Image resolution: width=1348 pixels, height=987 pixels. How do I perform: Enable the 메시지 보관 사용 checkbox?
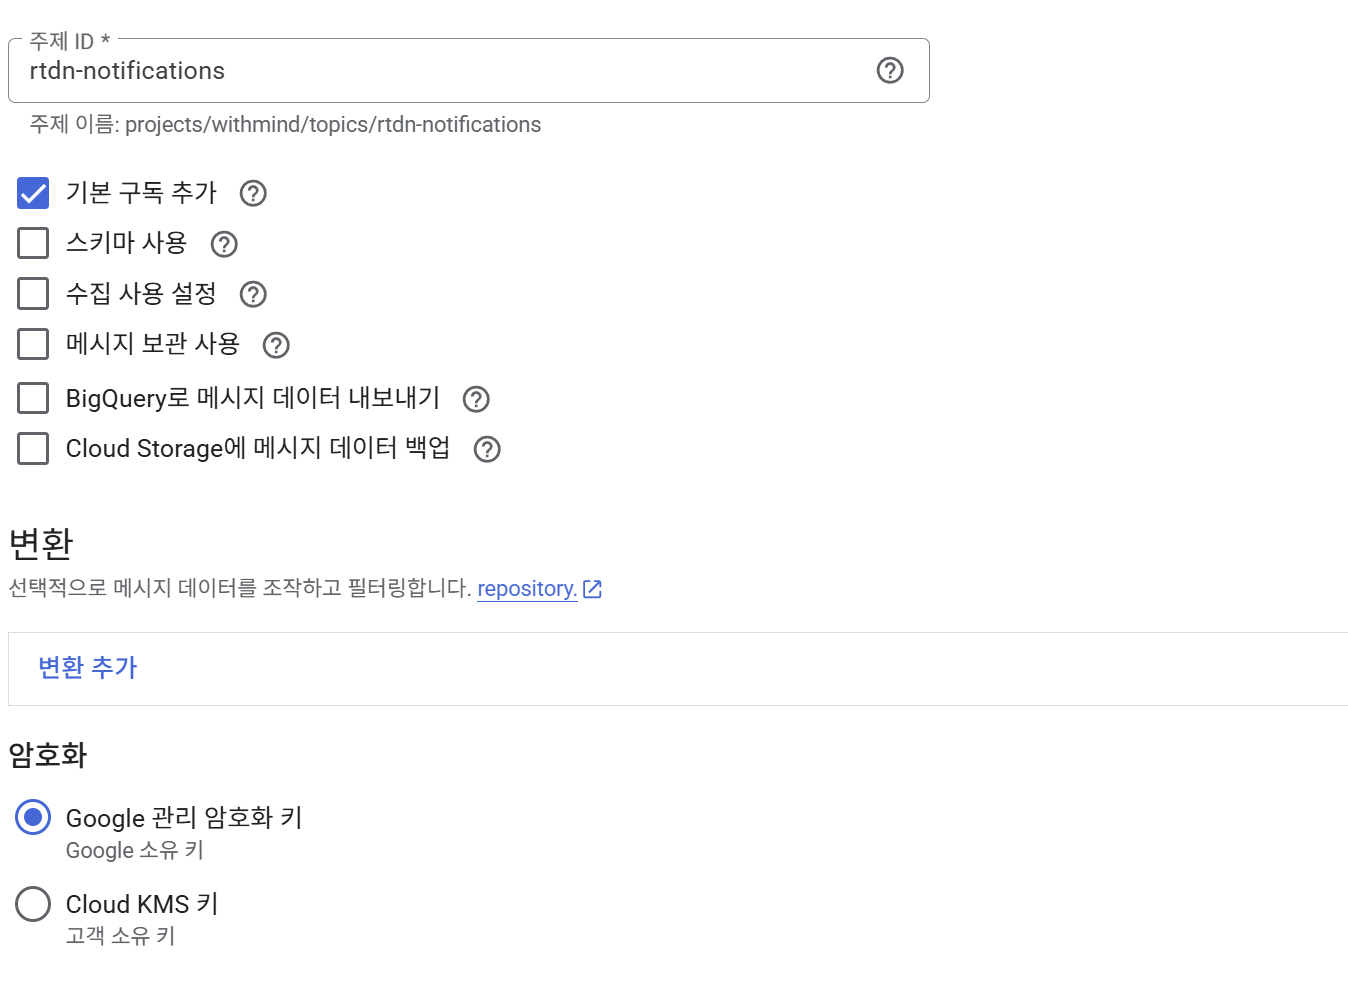coord(33,344)
